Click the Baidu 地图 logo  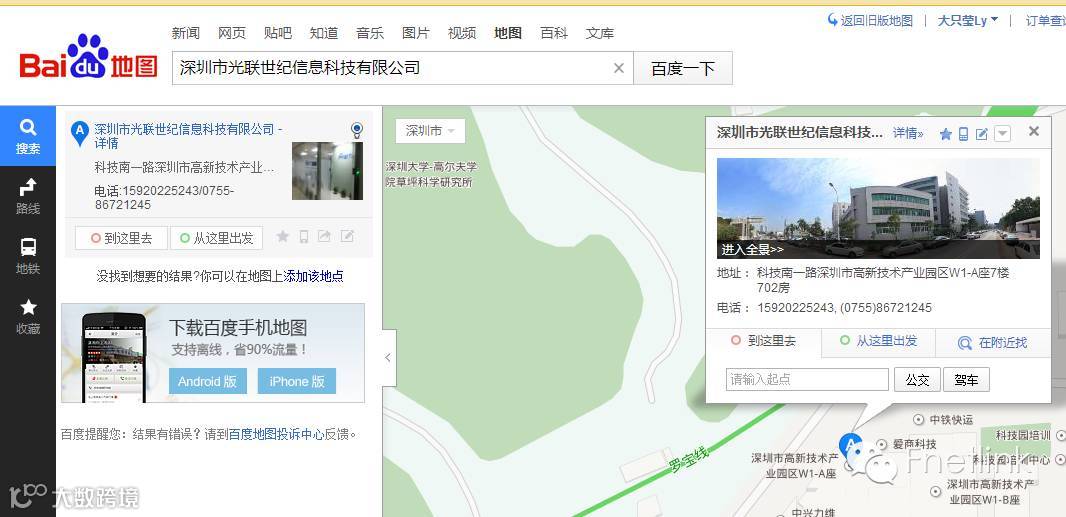(x=88, y=57)
